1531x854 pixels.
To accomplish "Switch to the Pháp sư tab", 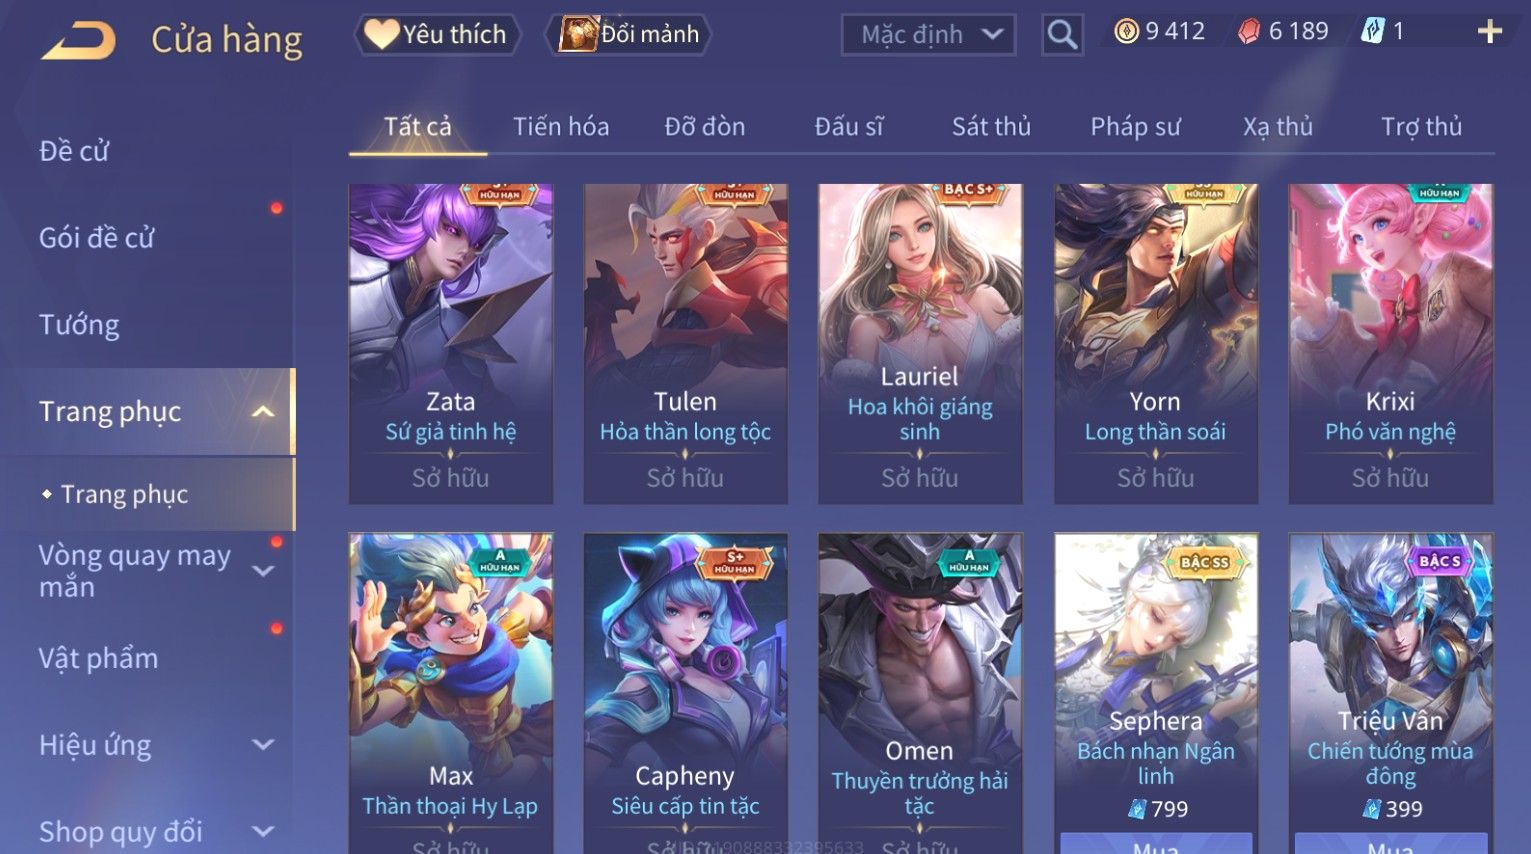I will [x=1135, y=127].
